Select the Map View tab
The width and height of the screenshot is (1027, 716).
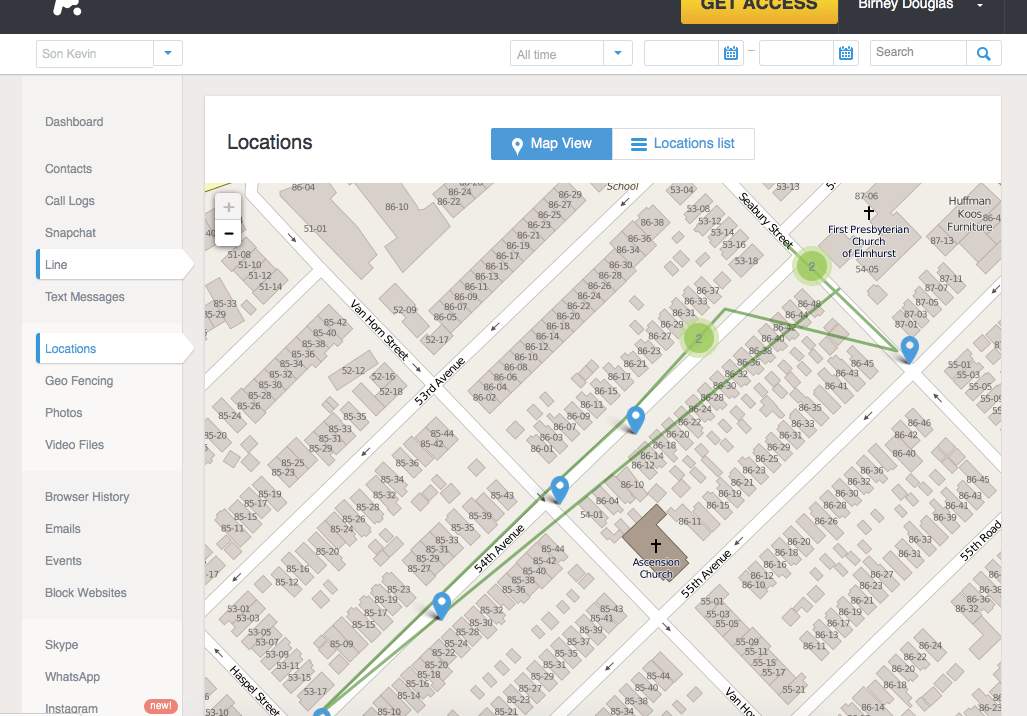tap(551, 144)
